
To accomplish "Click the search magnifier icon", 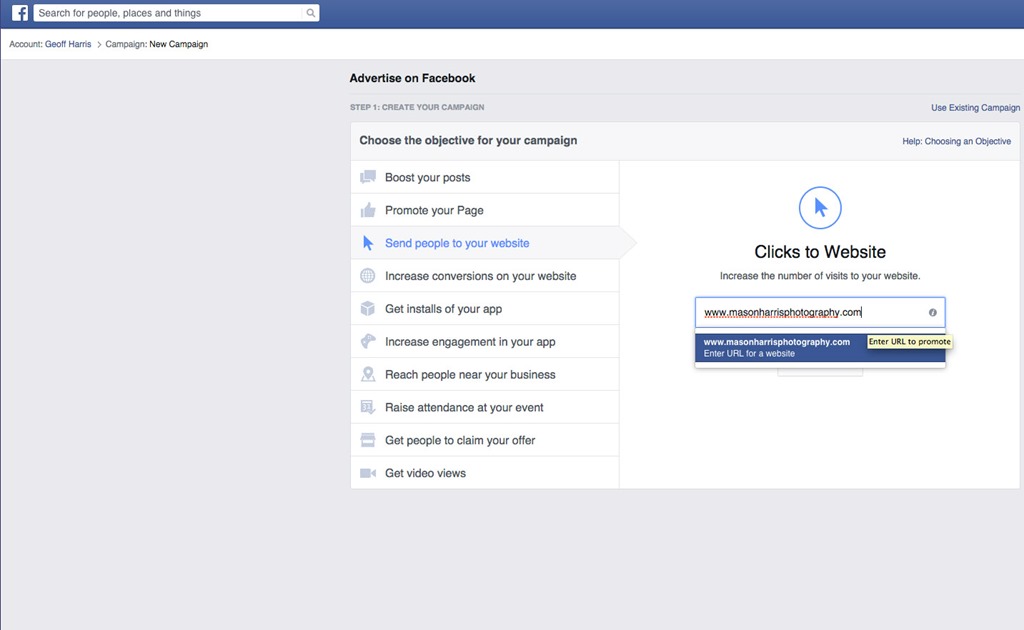I will [x=311, y=14].
